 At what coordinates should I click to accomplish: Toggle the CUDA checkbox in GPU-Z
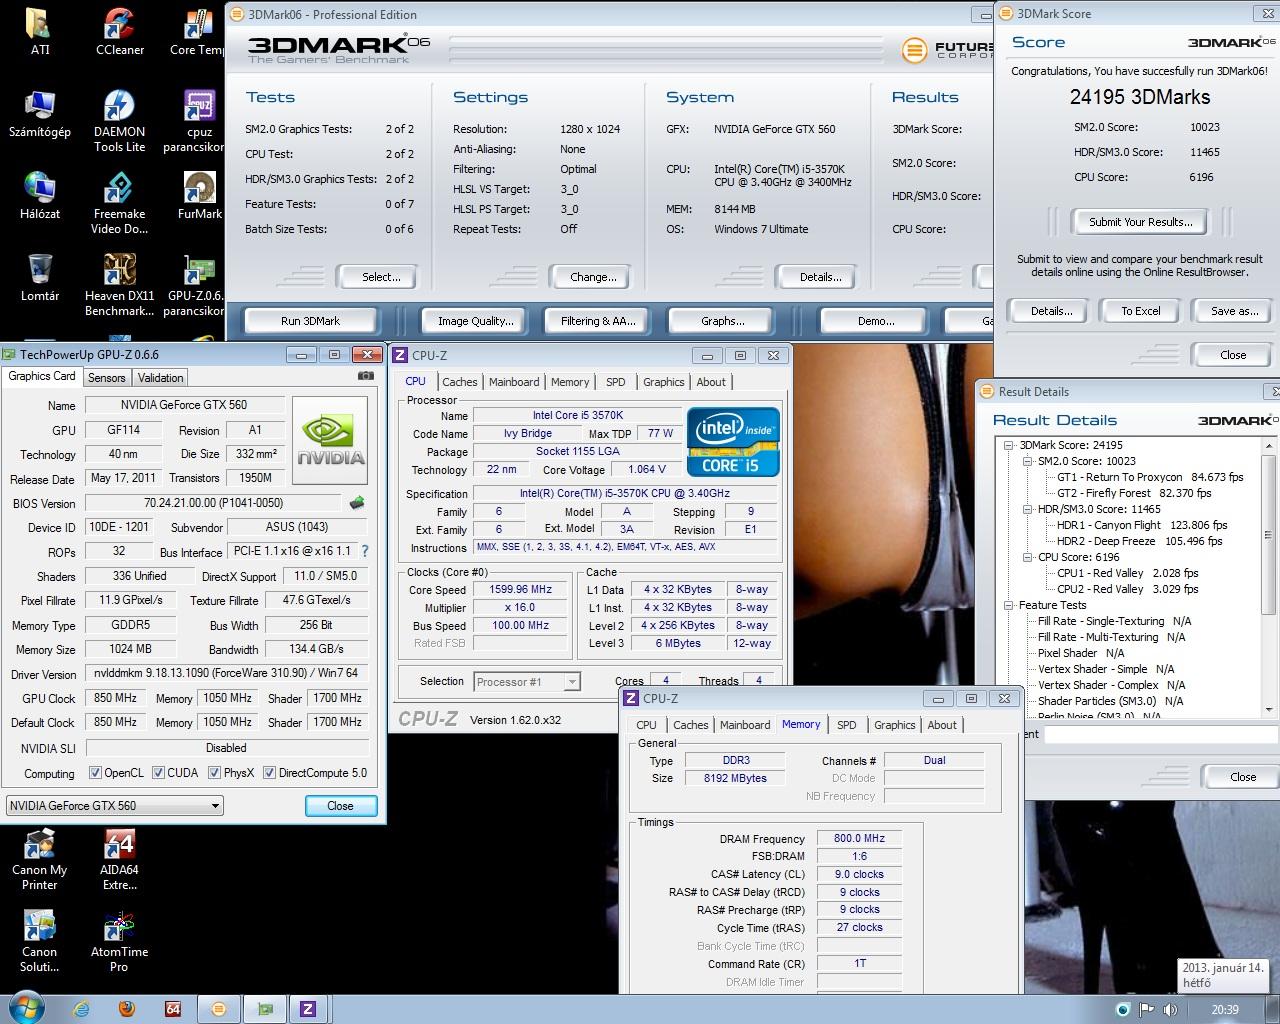(x=158, y=773)
